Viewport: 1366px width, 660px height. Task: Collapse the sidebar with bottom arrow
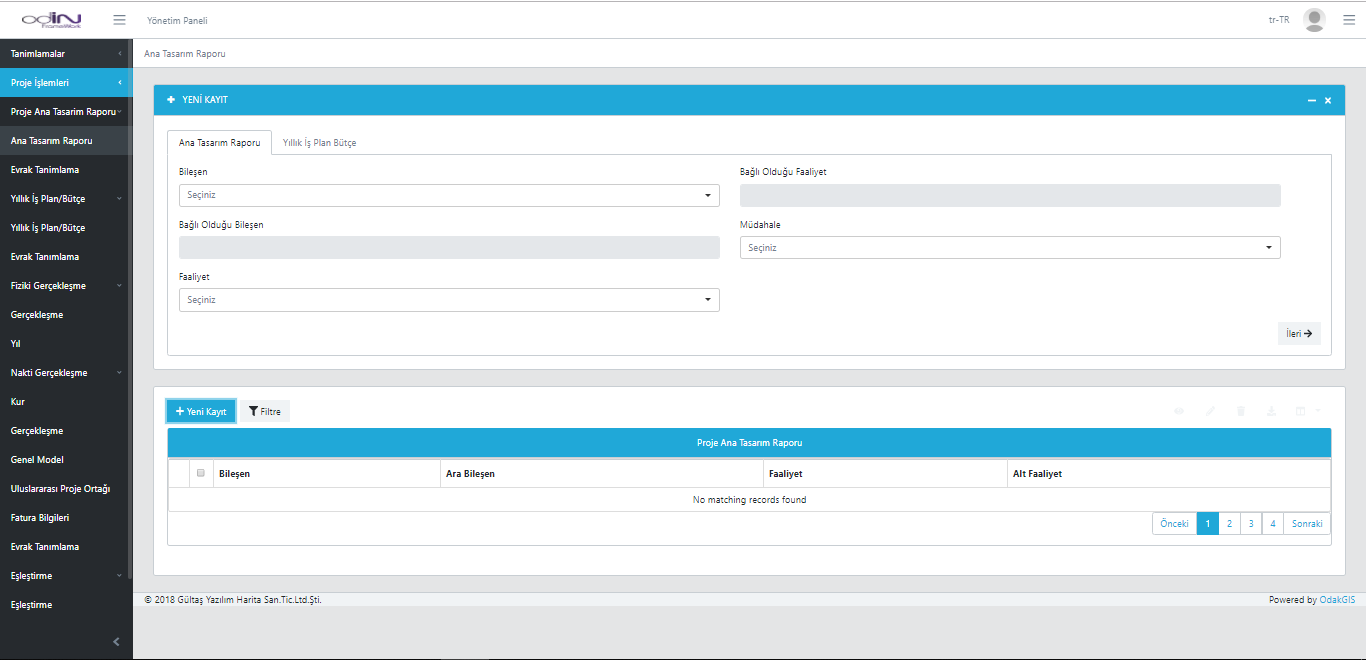pos(116,641)
